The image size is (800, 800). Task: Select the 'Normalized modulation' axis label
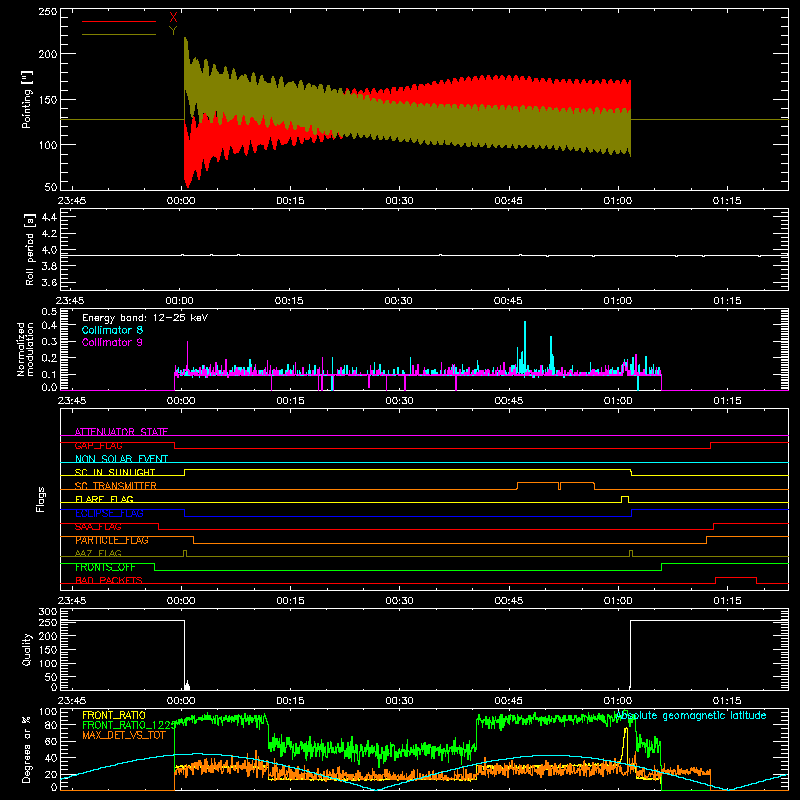click(x=25, y=349)
